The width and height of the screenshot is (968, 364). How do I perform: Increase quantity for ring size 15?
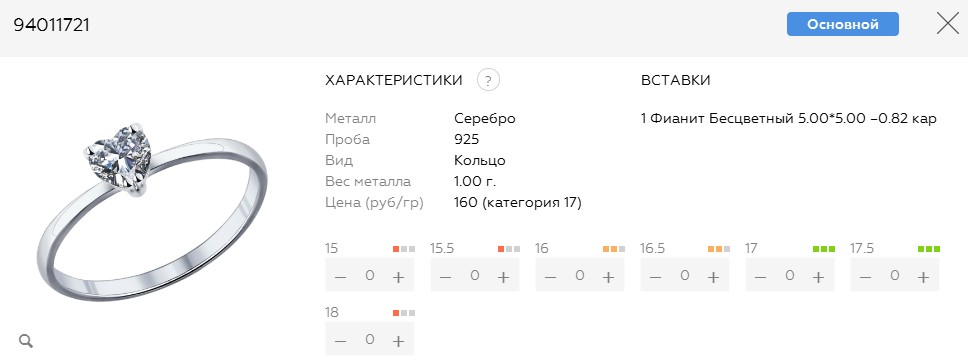399,277
